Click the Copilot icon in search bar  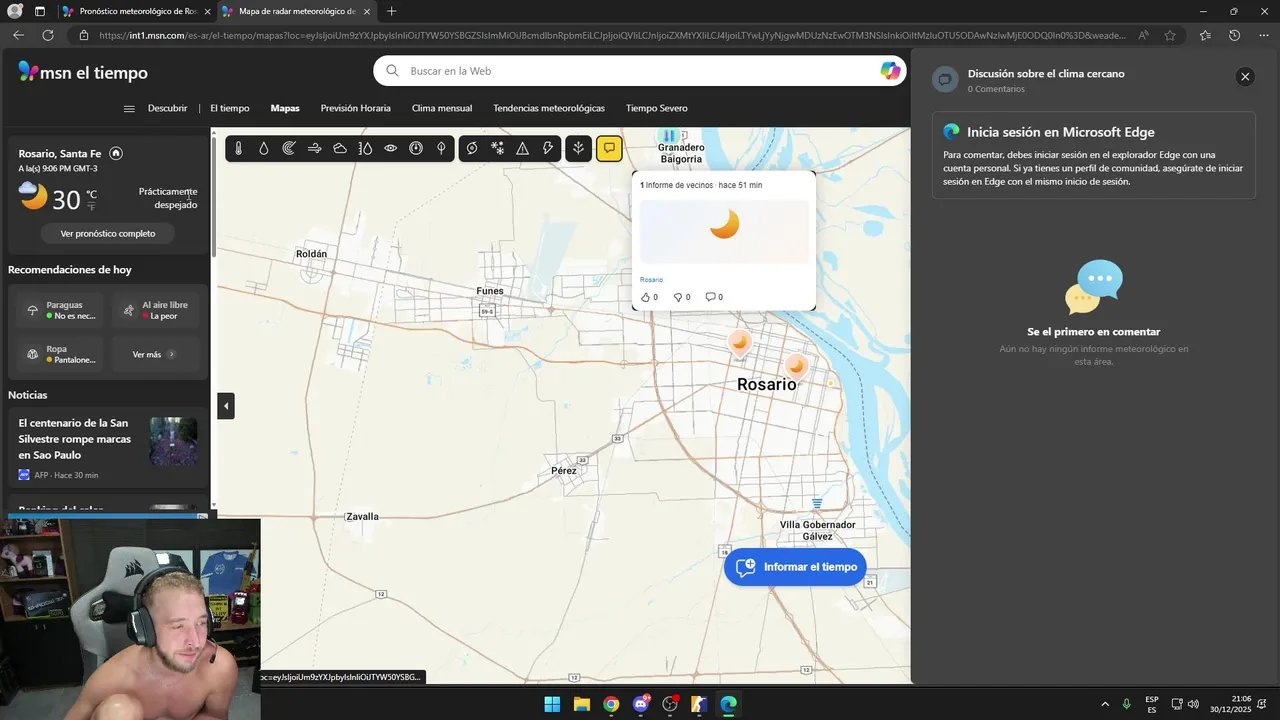click(x=890, y=71)
